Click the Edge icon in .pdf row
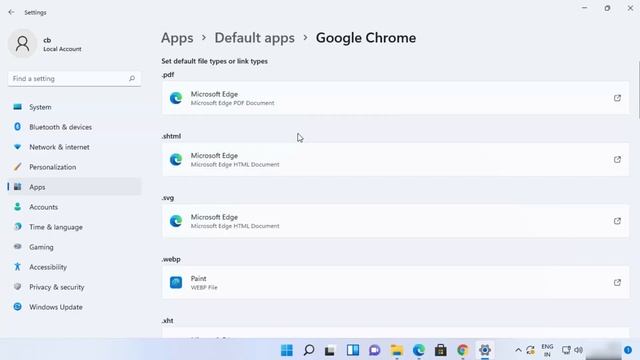Screen dimensions: 640x360 click(x=176, y=98)
